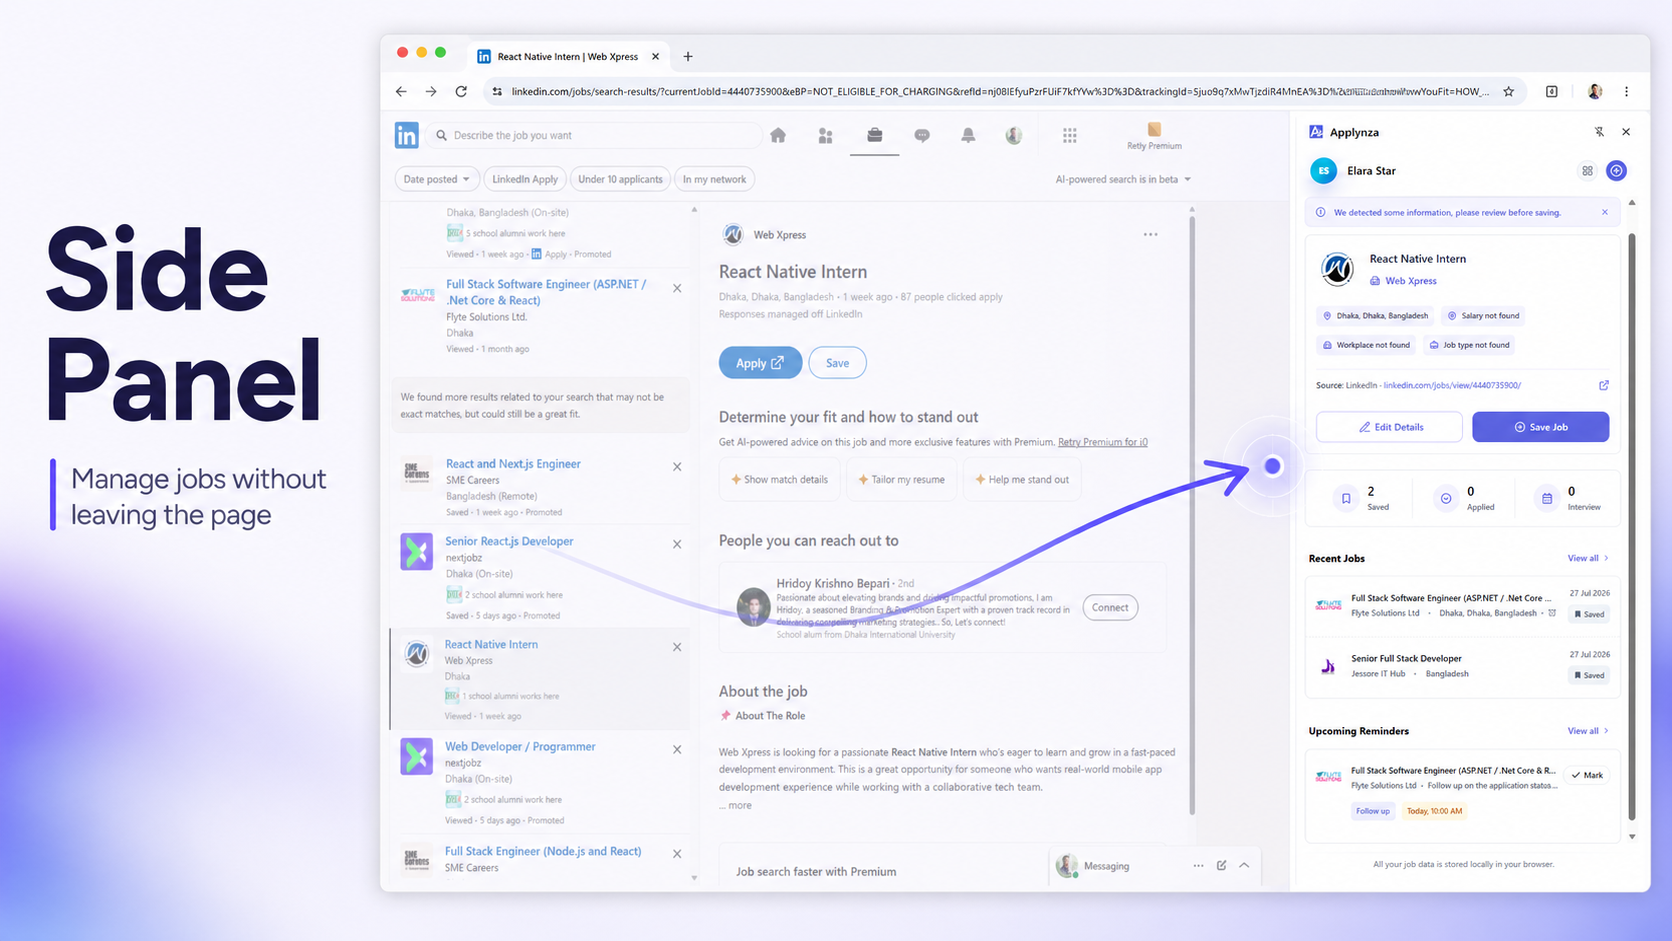The height and width of the screenshot is (941, 1672).
Task: Go forward in the browser
Action: 431,91
